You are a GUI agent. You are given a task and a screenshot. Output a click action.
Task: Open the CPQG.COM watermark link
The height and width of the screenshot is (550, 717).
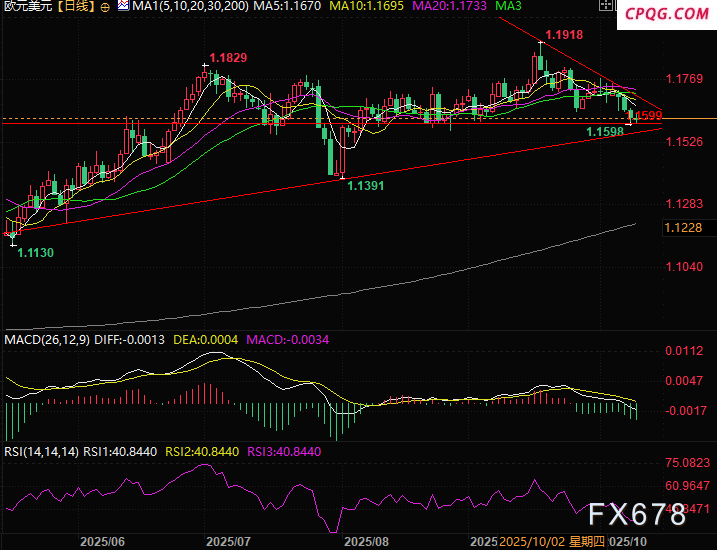662,14
